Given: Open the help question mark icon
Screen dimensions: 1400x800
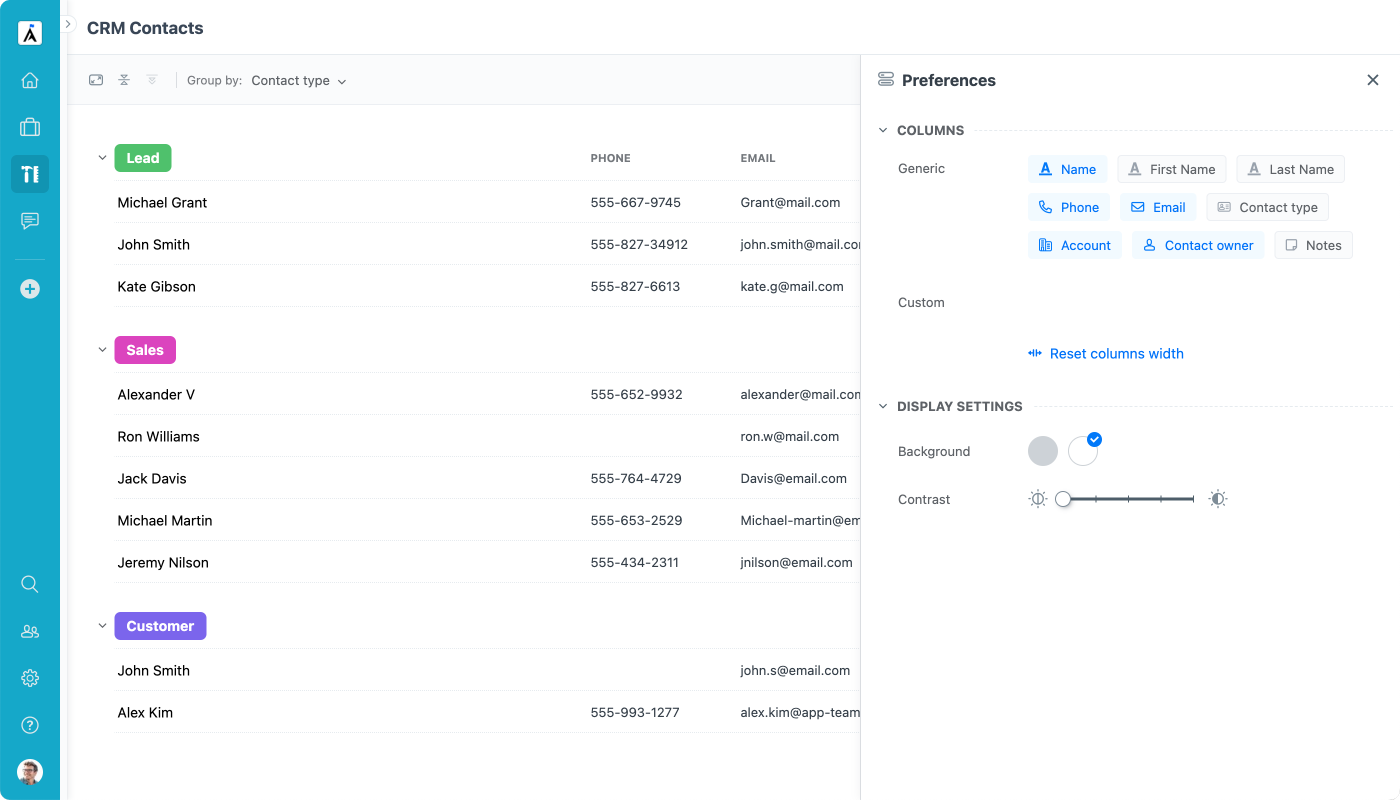Looking at the screenshot, I should pyautogui.click(x=30, y=725).
